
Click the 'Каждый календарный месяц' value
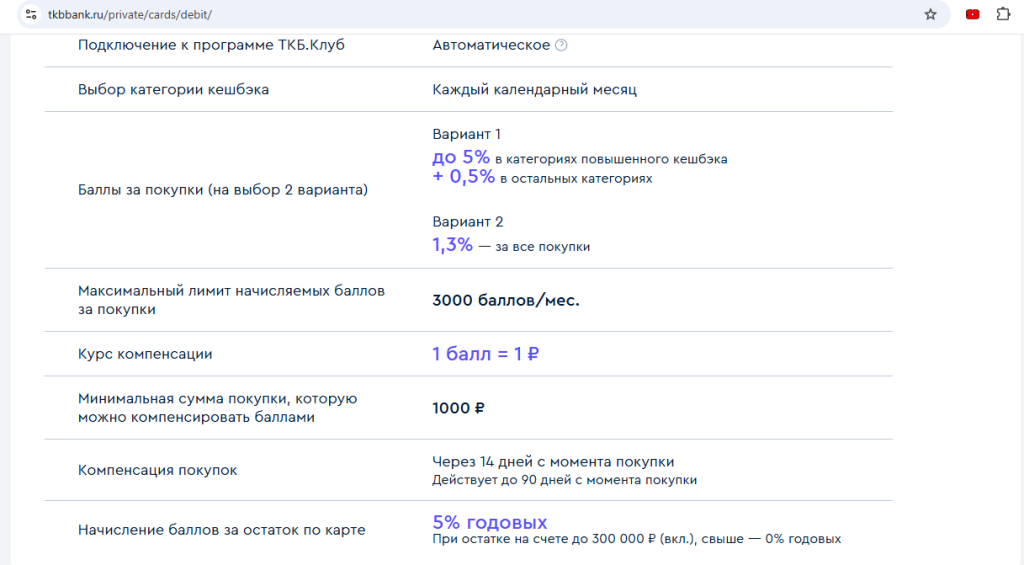[x=534, y=90]
